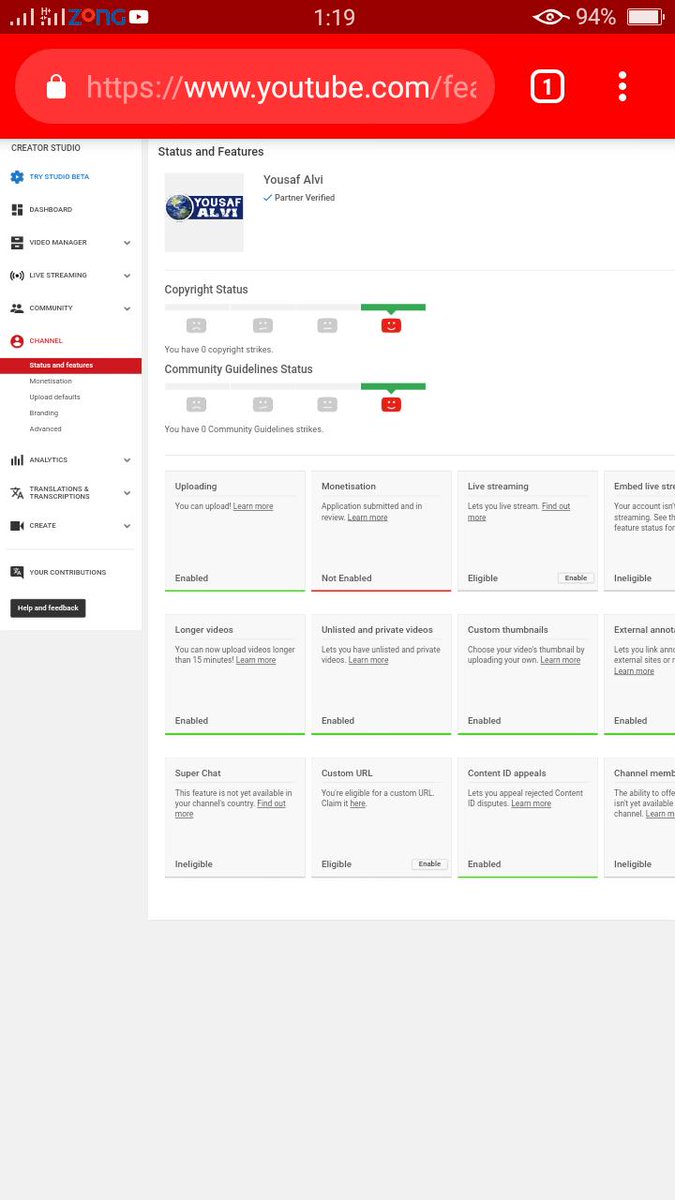This screenshot has width=675, height=1200.
Task: Click the Try Studio Beta gear icon
Action: (x=17, y=177)
